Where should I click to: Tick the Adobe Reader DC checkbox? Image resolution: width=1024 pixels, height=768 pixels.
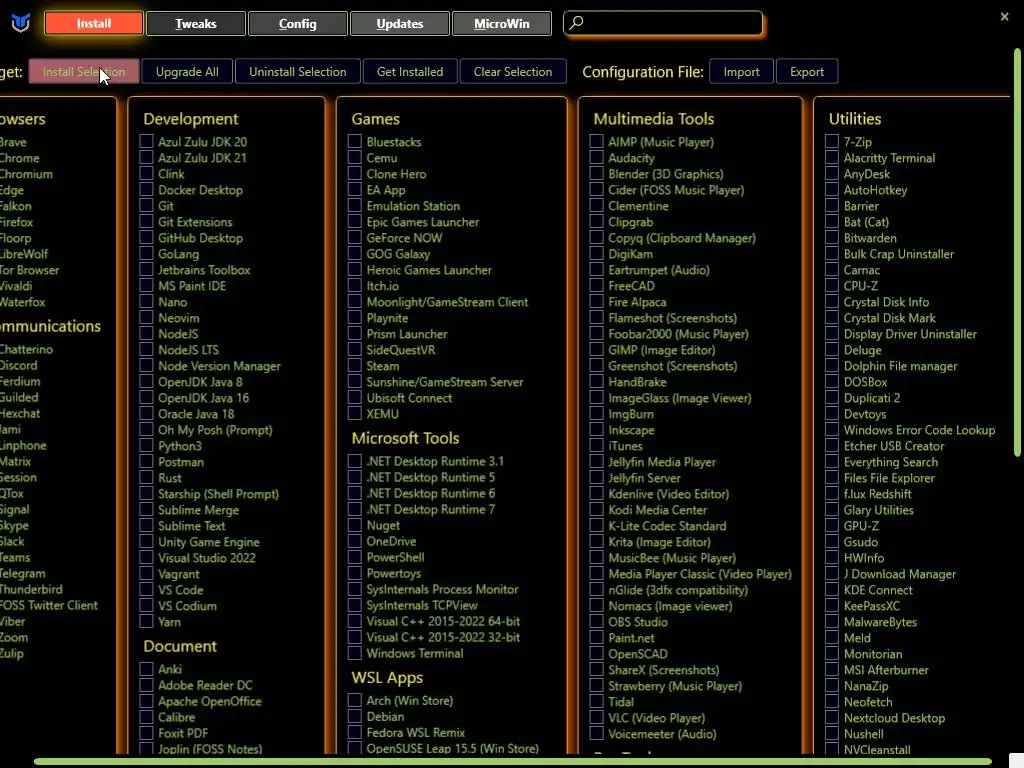[x=146, y=685]
